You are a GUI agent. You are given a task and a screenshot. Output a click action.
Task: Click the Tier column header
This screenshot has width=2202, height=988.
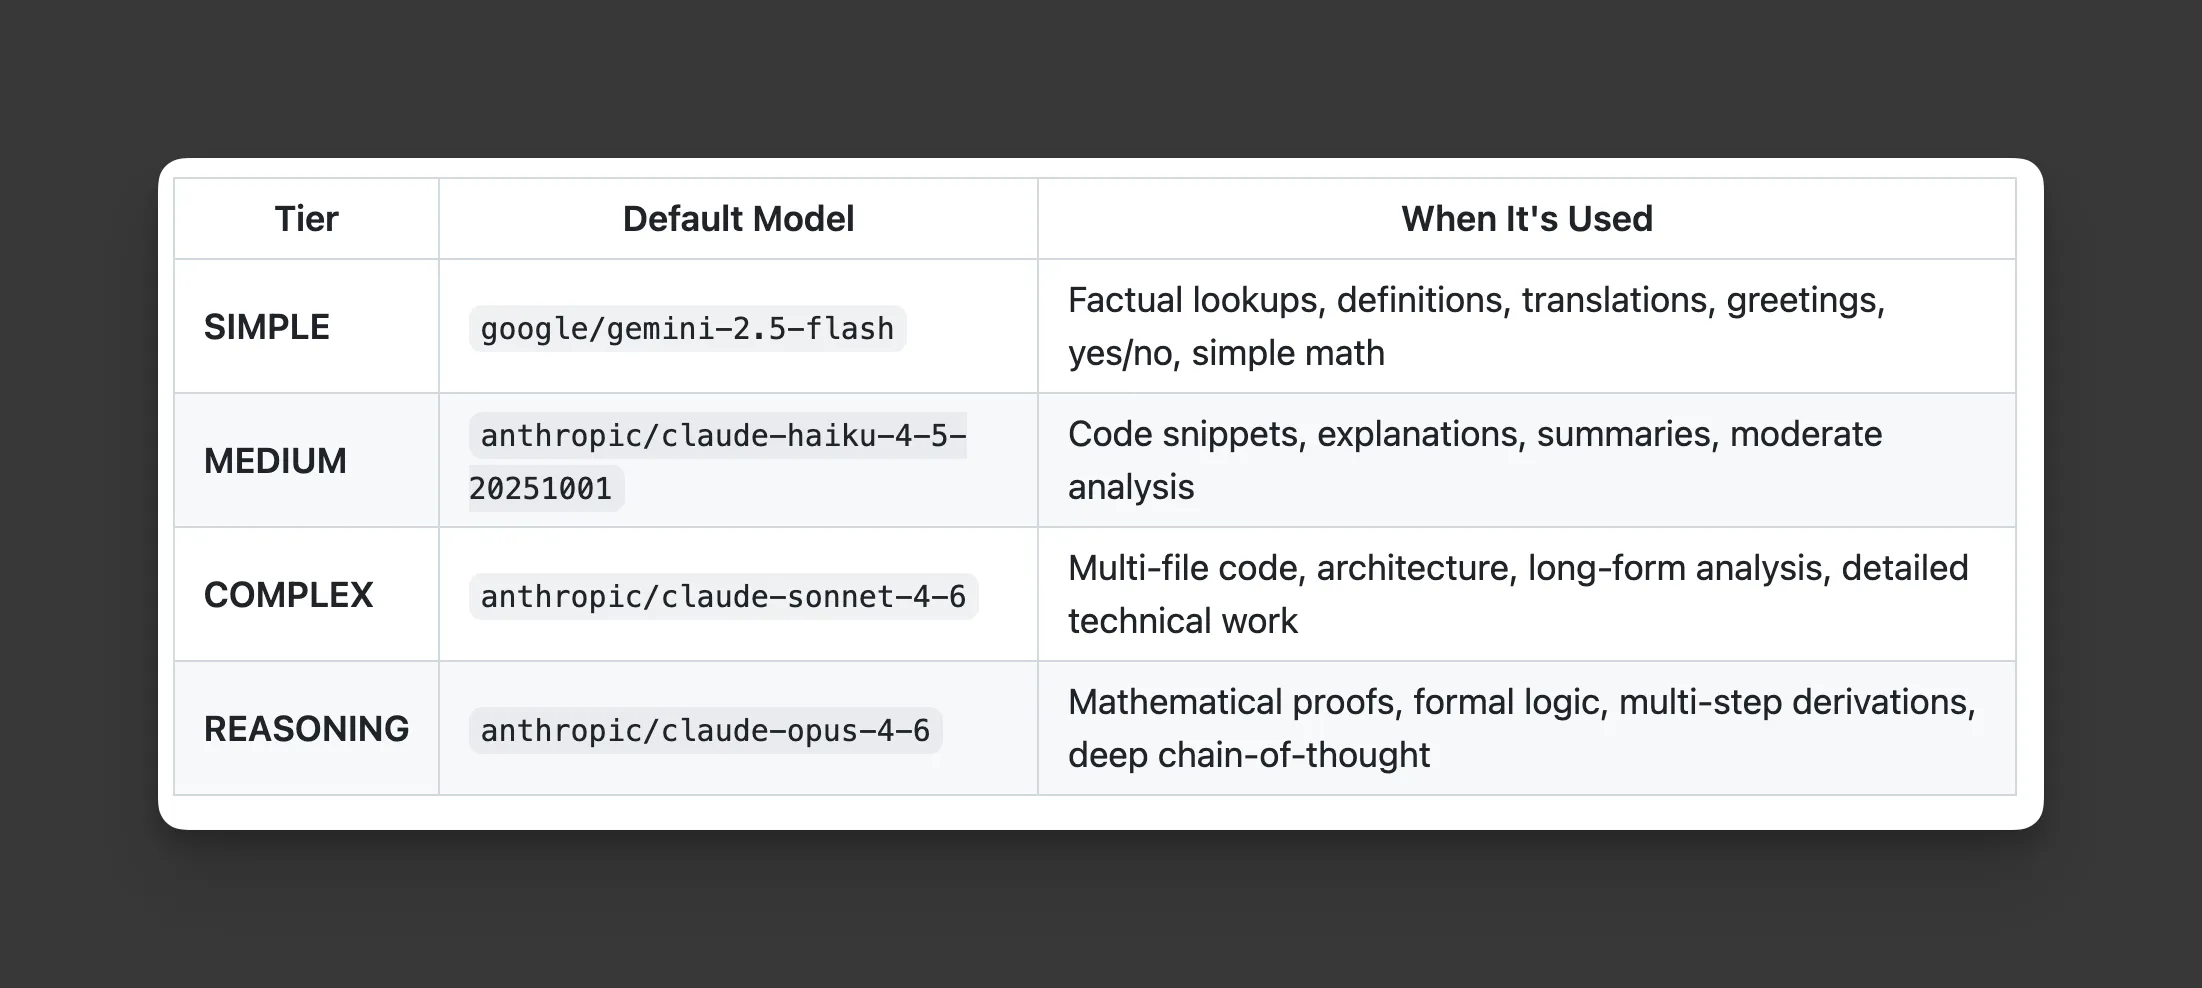click(x=306, y=219)
